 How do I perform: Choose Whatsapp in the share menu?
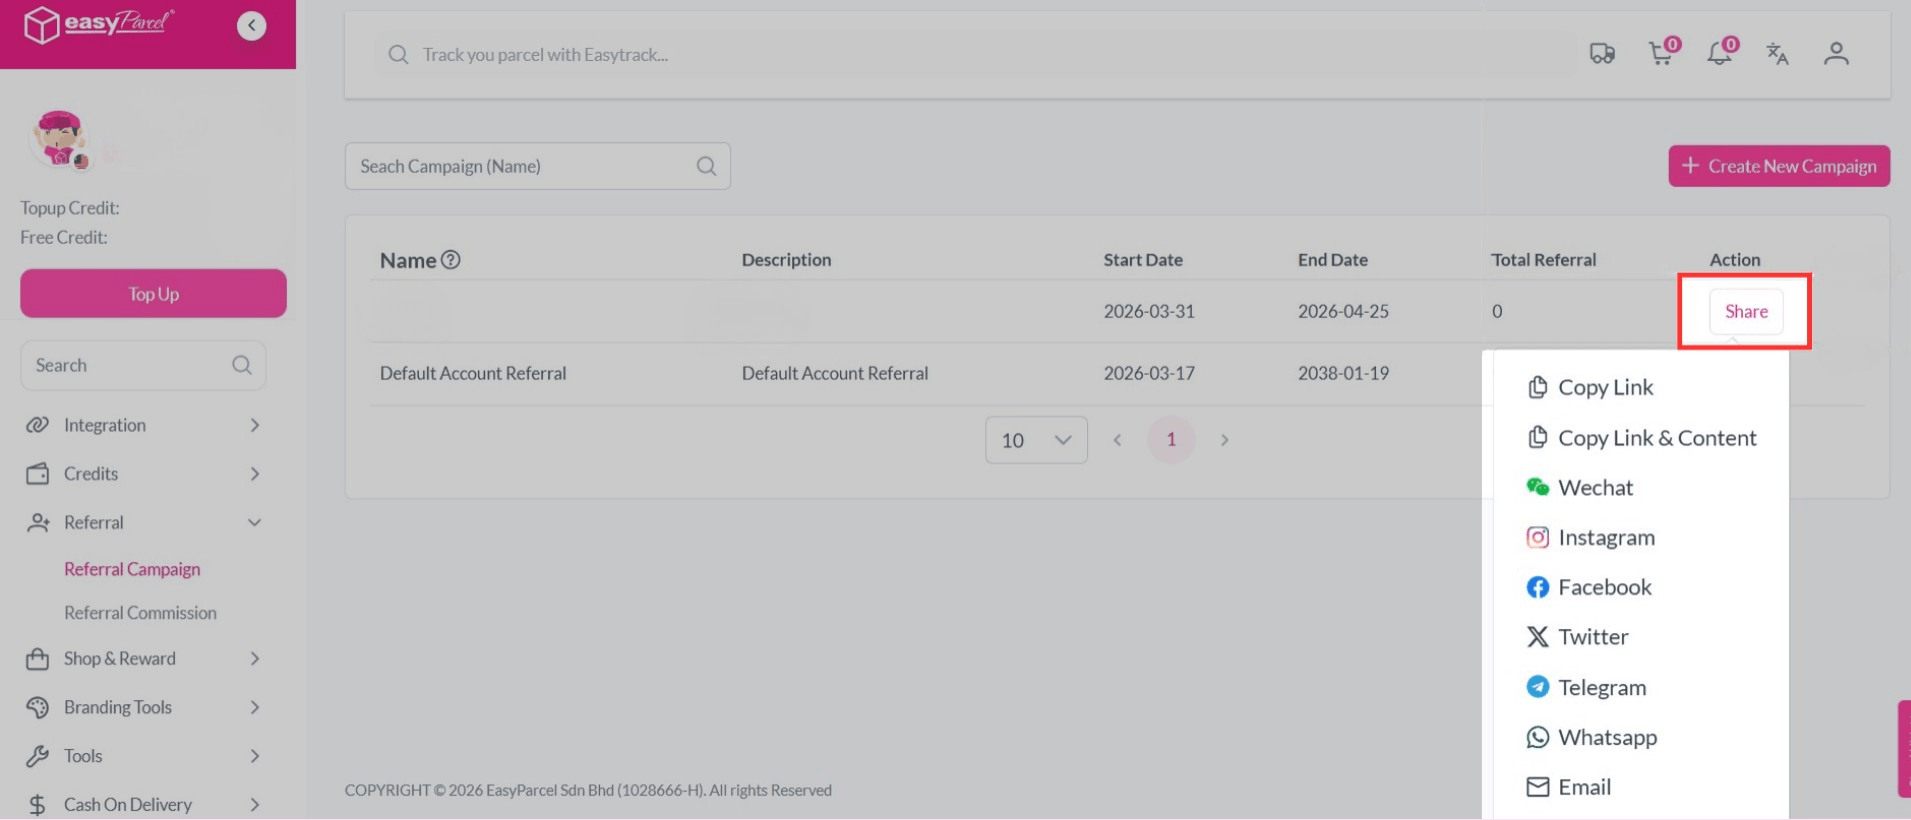click(x=1606, y=737)
